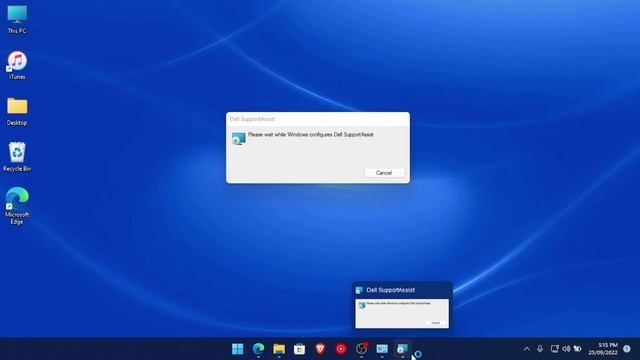The height and width of the screenshot is (360, 640).
Task: Open network settings from the tray
Action: [x=554, y=349]
